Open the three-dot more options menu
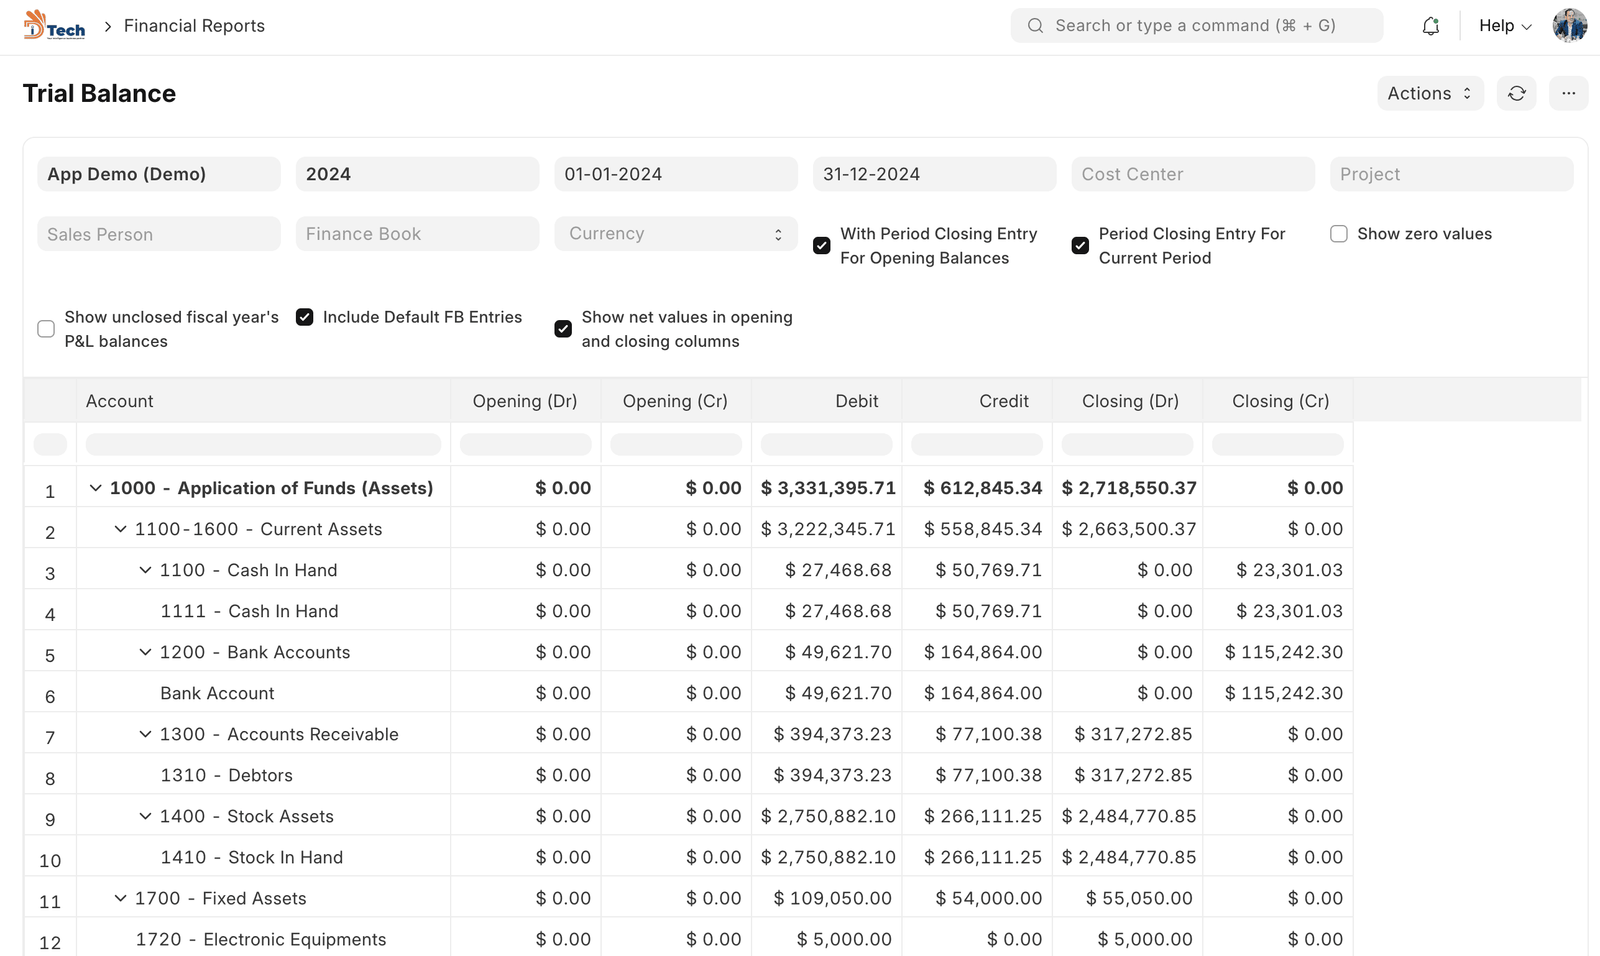Image resolution: width=1600 pixels, height=956 pixels. (1568, 93)
